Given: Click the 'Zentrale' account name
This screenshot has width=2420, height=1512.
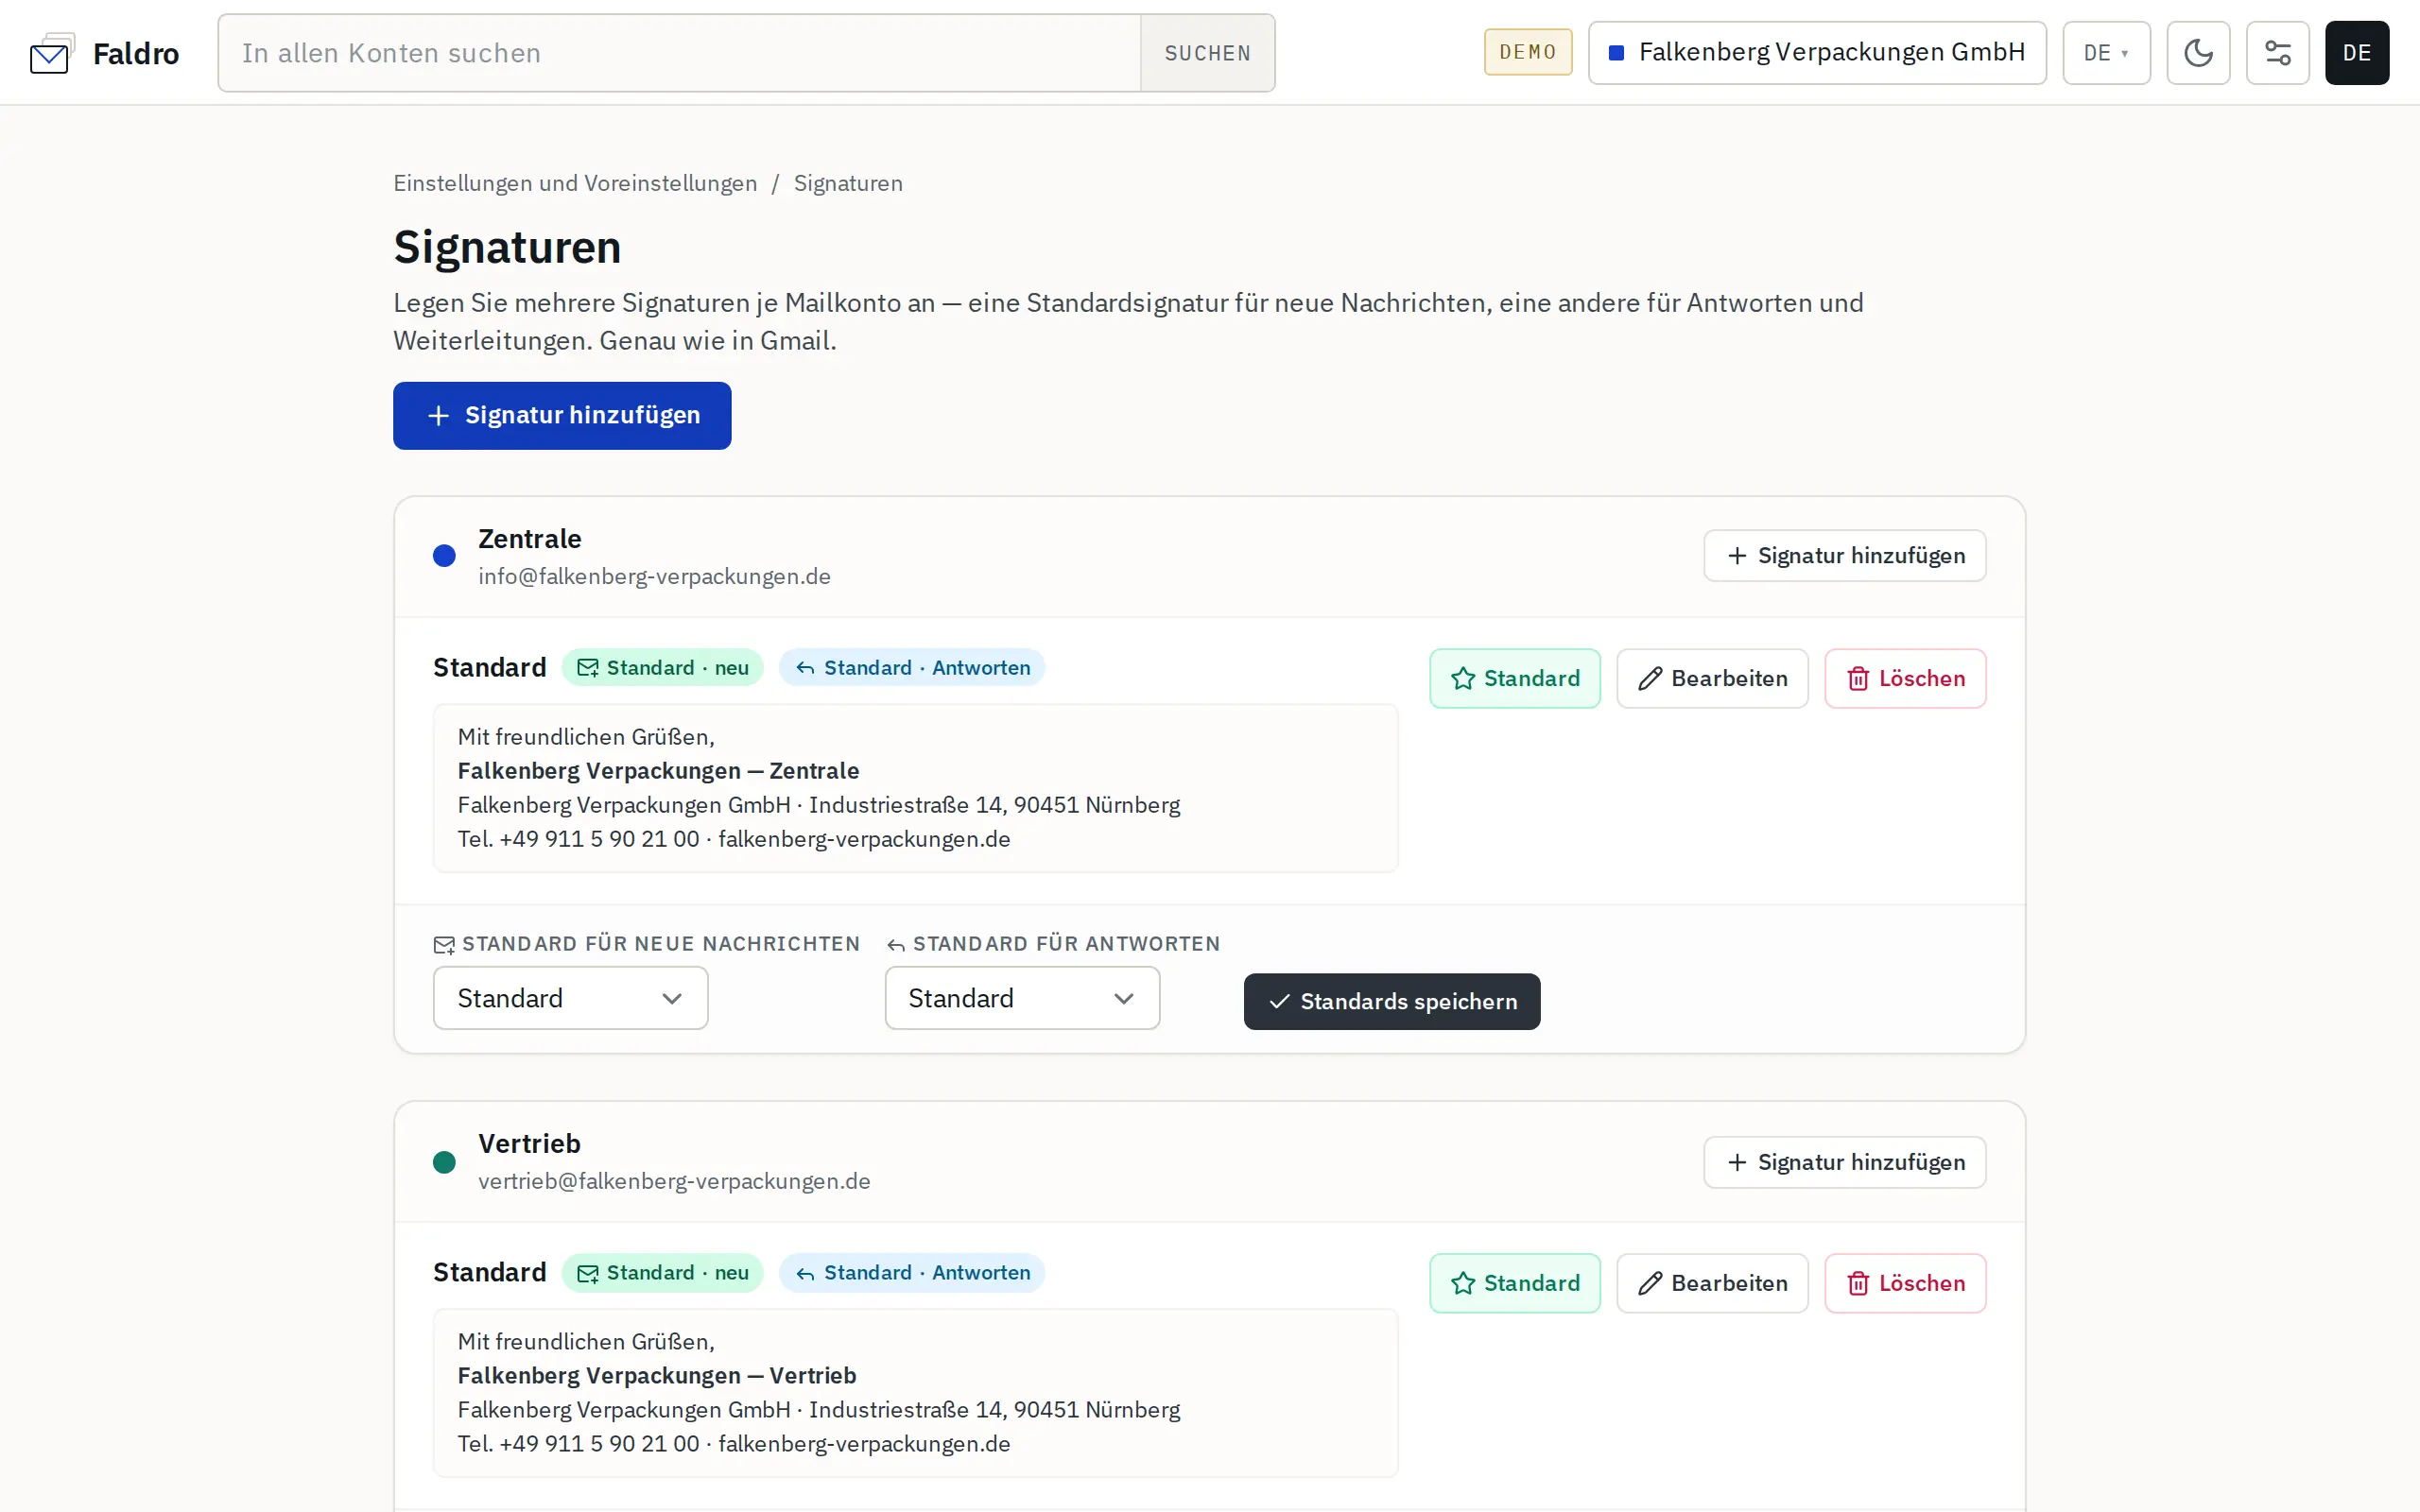Looking at the screenshot, I should [x=529, y=539].
